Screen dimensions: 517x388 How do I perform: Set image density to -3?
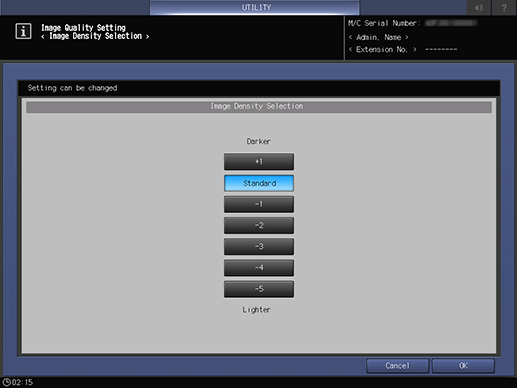point(259,246)
